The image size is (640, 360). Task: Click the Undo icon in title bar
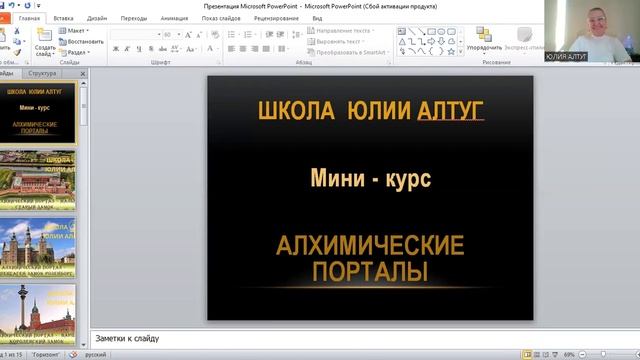(x=12, y=5)
